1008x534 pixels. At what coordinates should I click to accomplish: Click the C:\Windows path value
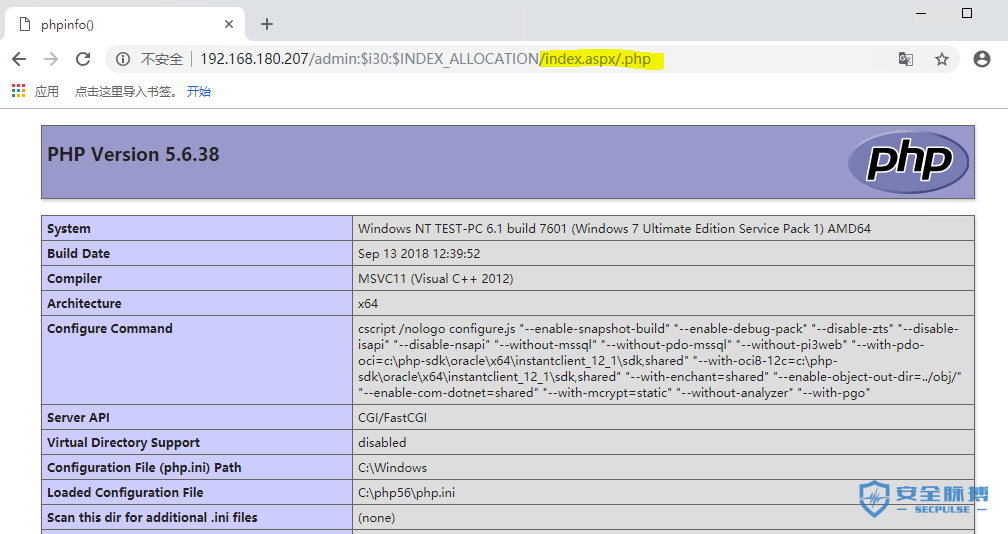[x=392, y=468]
